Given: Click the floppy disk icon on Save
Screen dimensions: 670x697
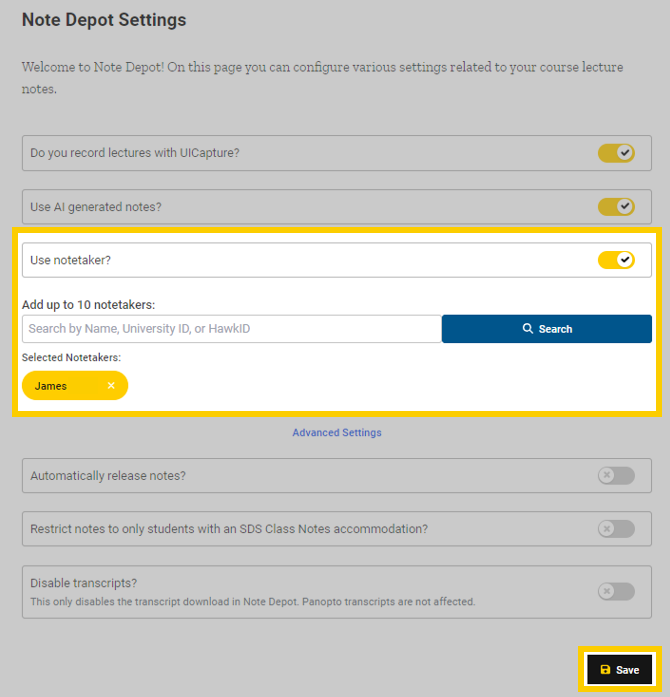Looking at the screenshot, I should click(605, 670).
